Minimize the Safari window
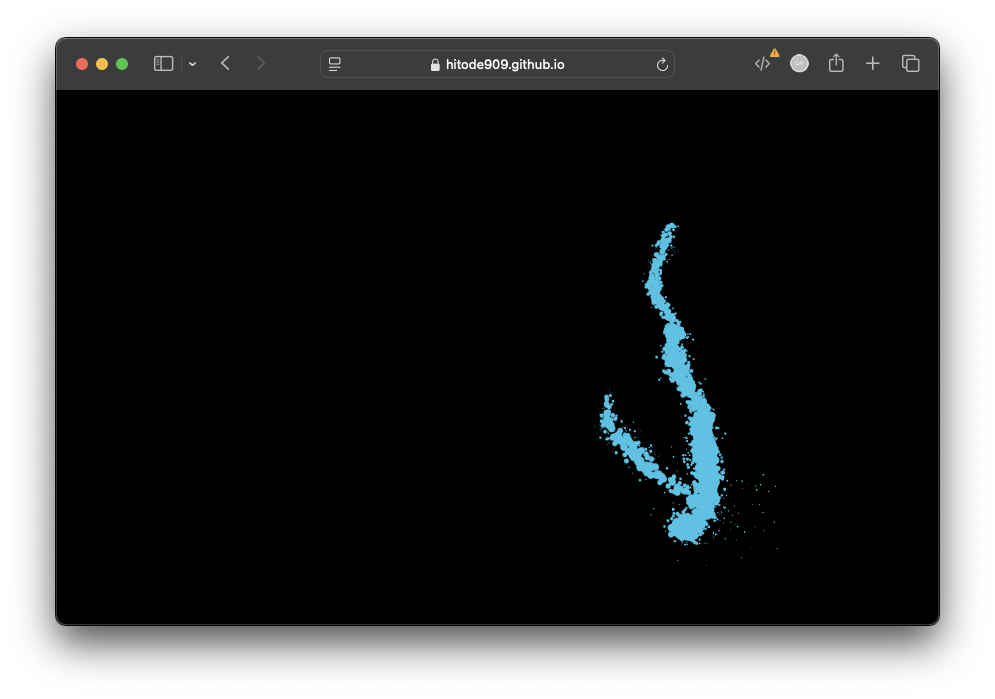995x699 pixels. pyautogui.click(x=102, y=64)
